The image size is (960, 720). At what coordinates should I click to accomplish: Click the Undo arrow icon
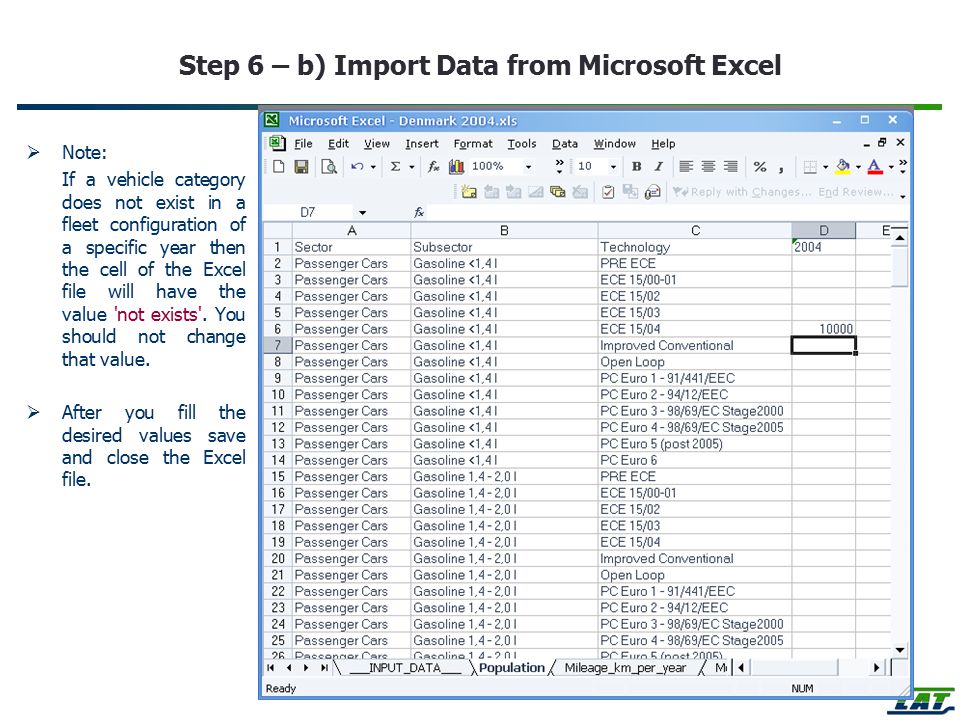coord(358,167)
